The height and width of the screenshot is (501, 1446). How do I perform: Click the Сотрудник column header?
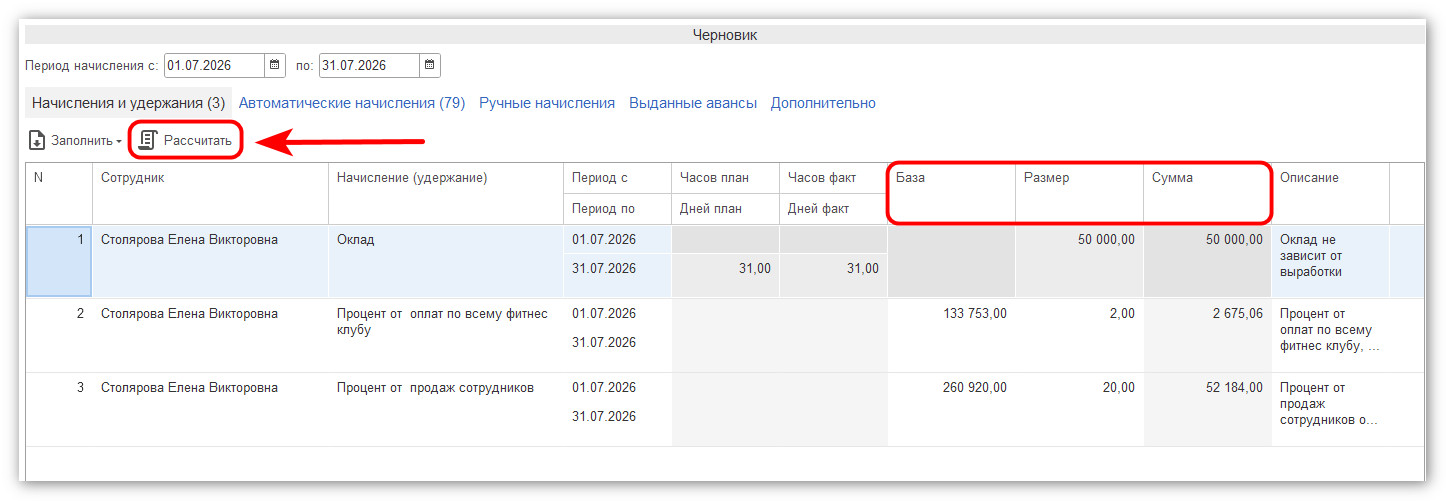pyautogui.click(x=210, y=193)
